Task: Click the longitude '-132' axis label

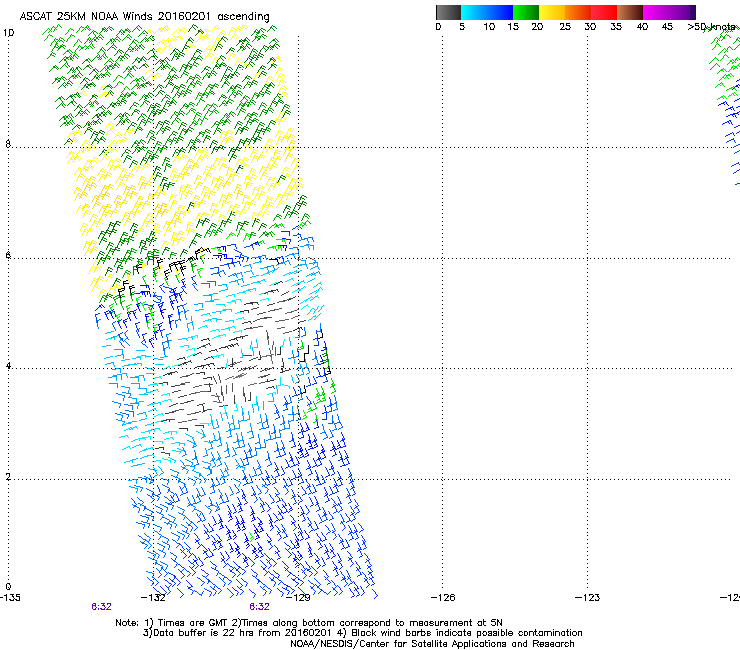Action: click(x=153, y=598)
